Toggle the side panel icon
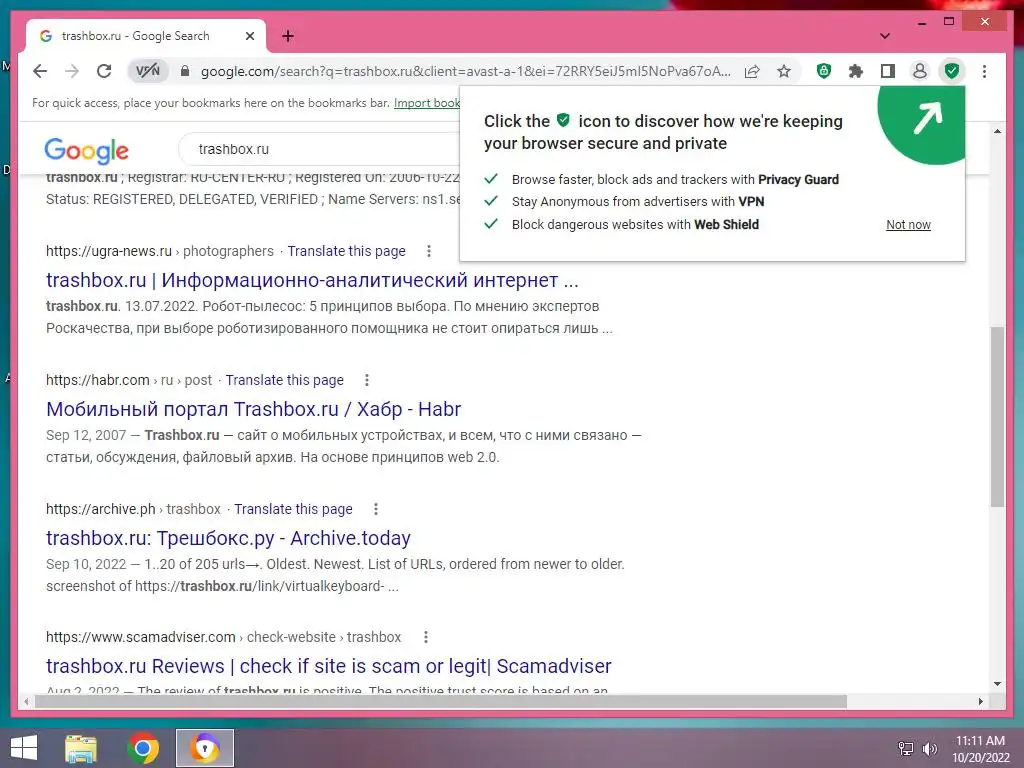This screenshot has height=768, width=1024. coord(888,71)
